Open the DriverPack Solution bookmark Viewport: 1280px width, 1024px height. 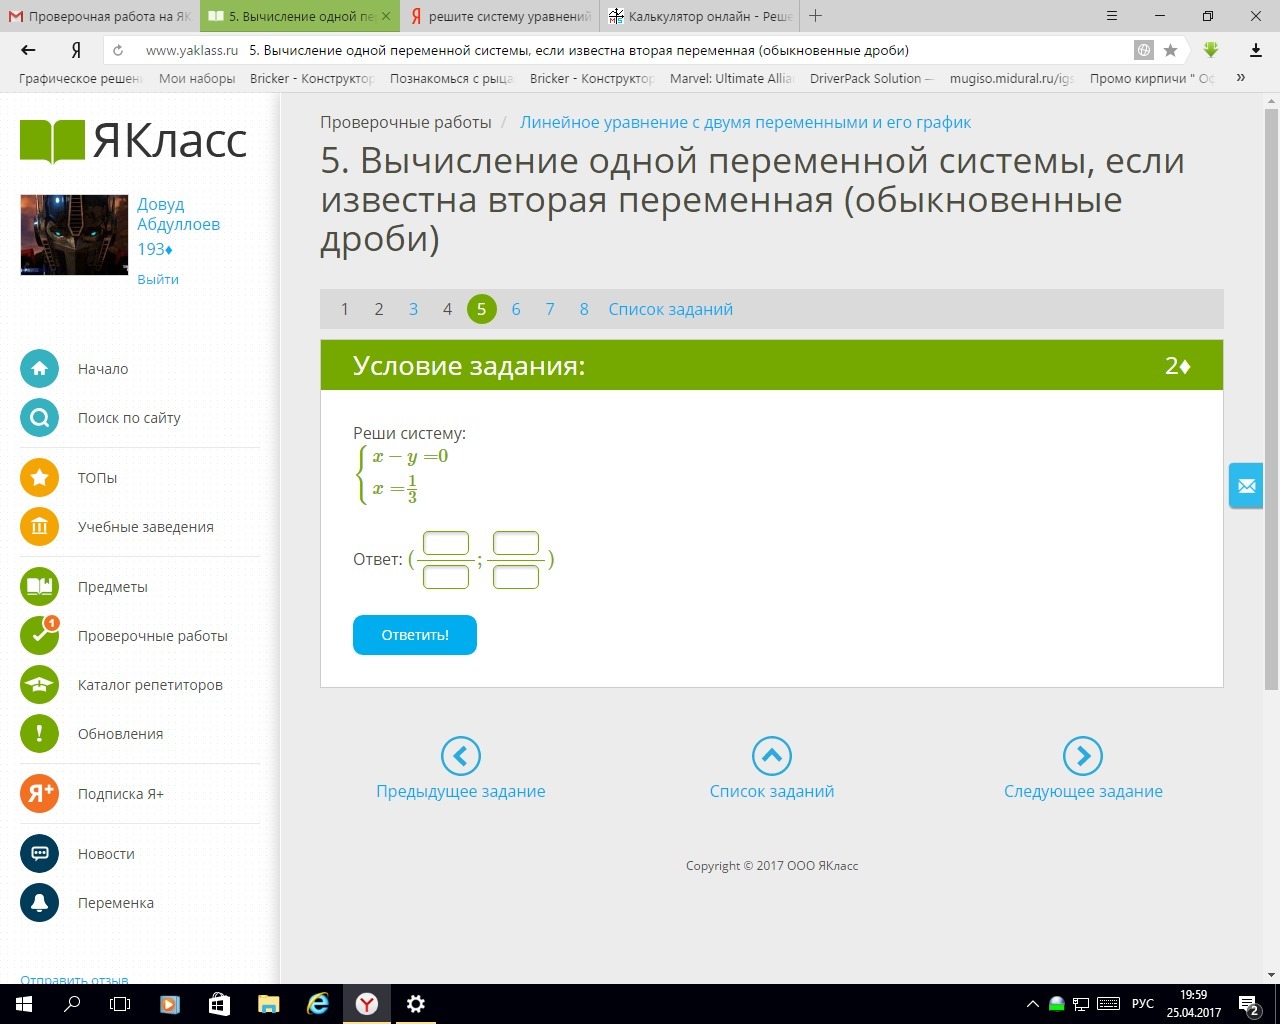870,78
